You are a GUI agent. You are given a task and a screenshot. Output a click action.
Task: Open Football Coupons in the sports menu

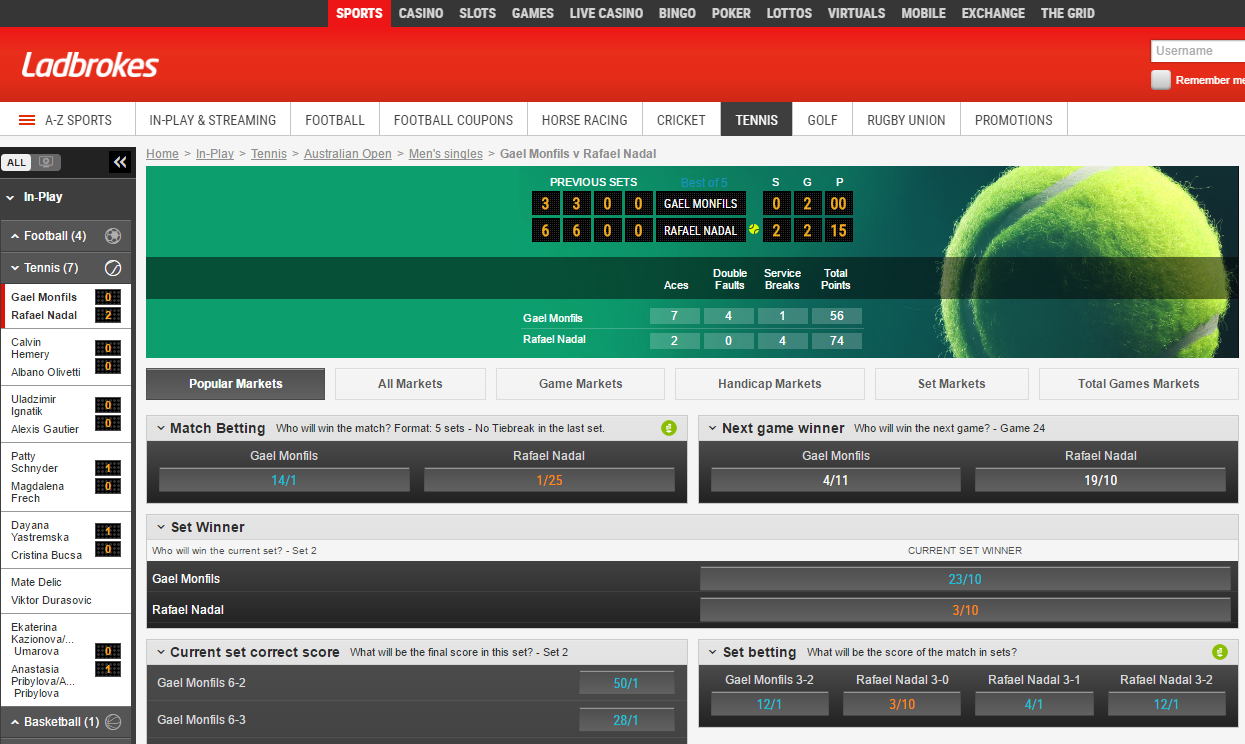point(453,120)
